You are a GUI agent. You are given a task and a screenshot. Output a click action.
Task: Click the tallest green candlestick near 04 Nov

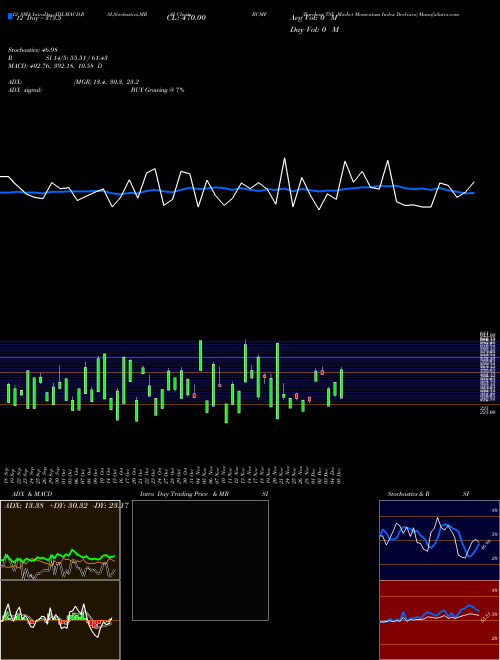[200, 355]
